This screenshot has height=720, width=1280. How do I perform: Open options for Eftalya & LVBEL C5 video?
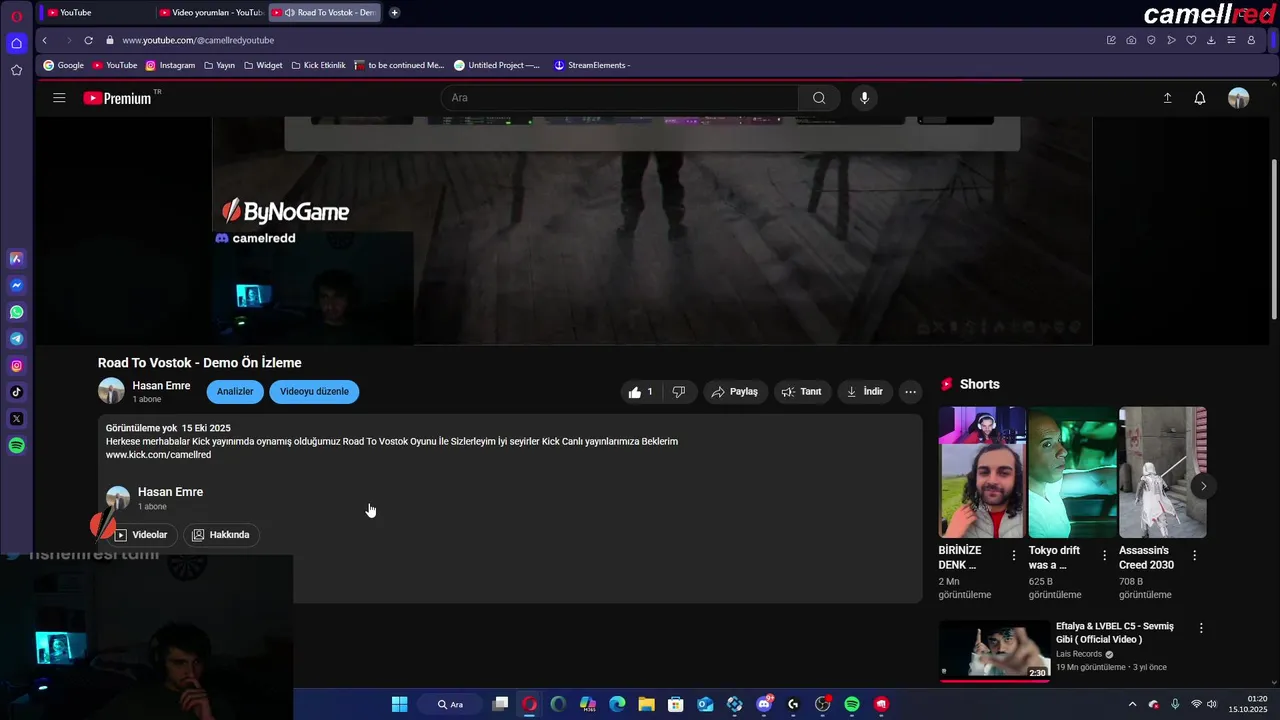point(1201,628)
